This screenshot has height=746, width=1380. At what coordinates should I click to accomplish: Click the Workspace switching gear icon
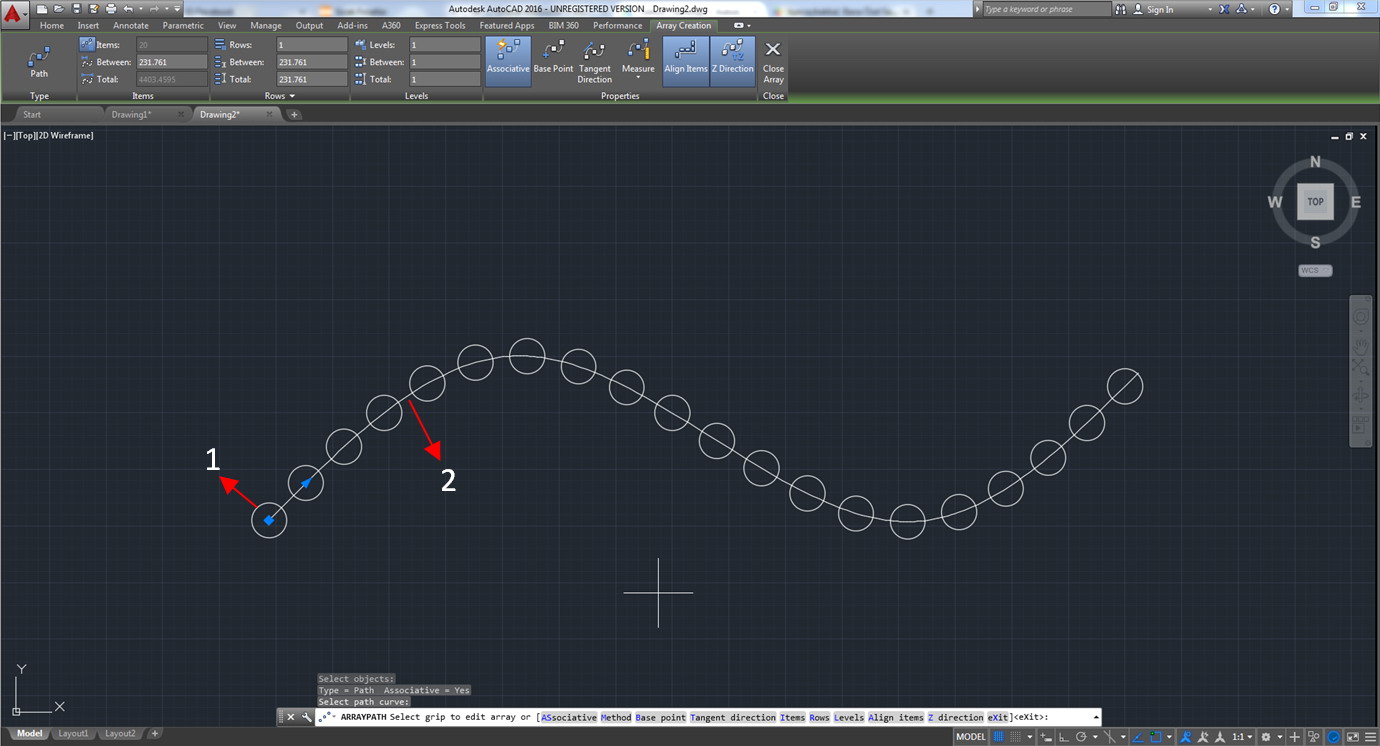coord(1265,737)
